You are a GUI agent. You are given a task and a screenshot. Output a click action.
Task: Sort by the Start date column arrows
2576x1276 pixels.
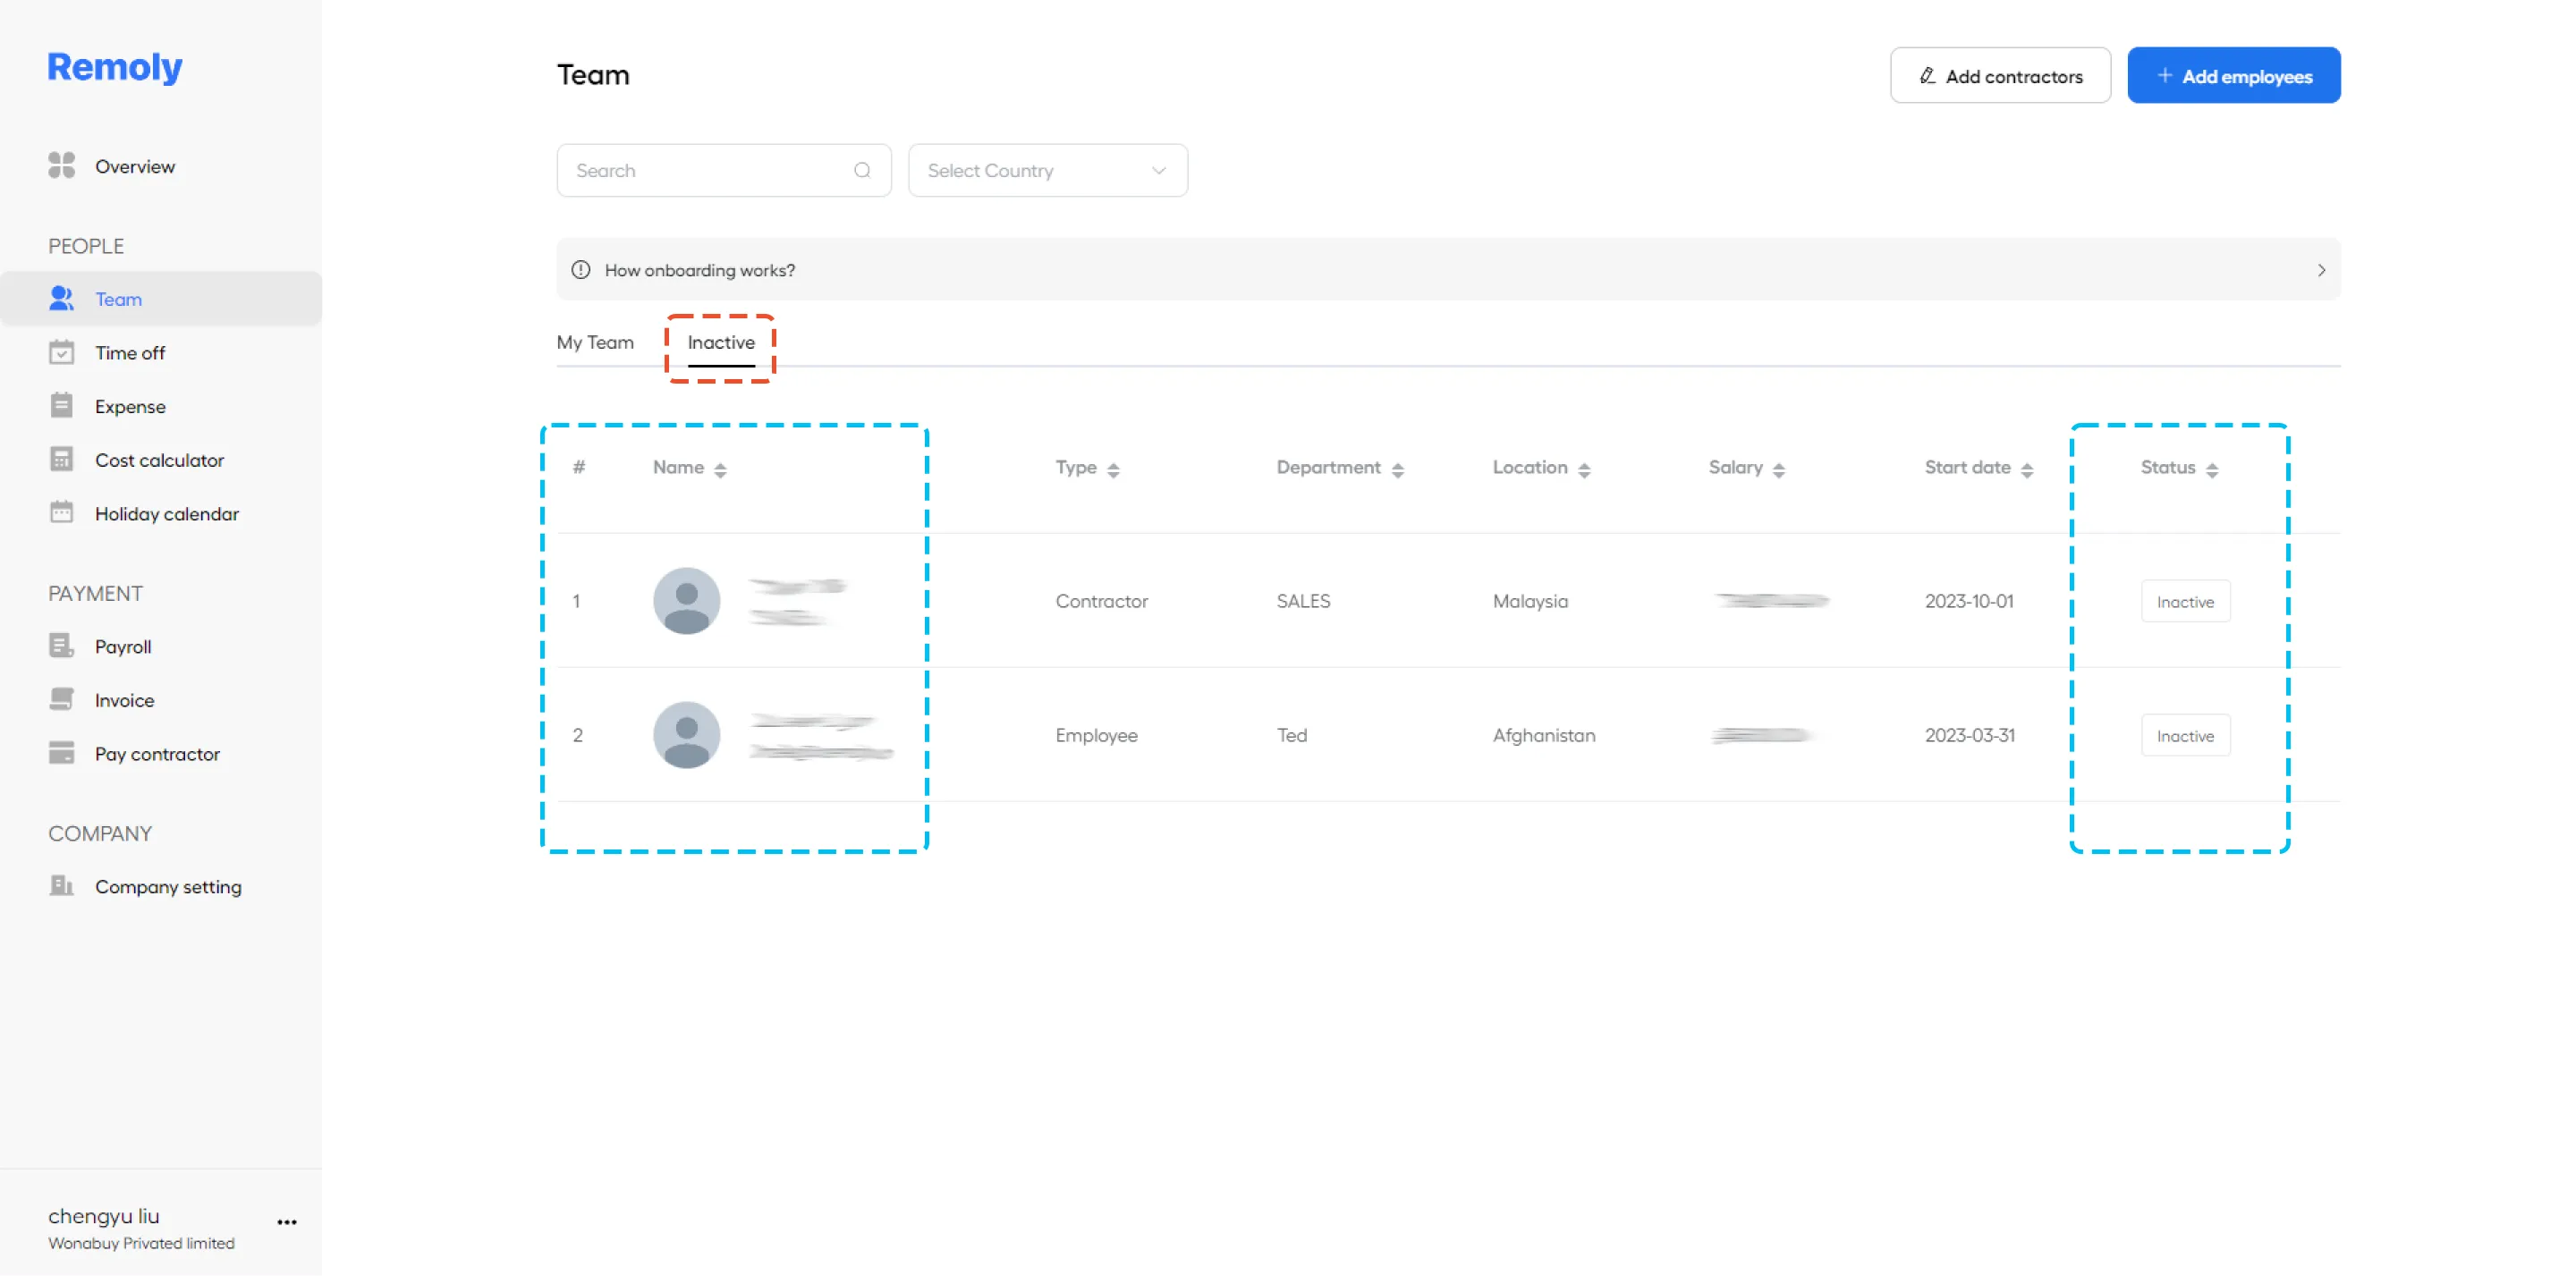pos(2027,469)
